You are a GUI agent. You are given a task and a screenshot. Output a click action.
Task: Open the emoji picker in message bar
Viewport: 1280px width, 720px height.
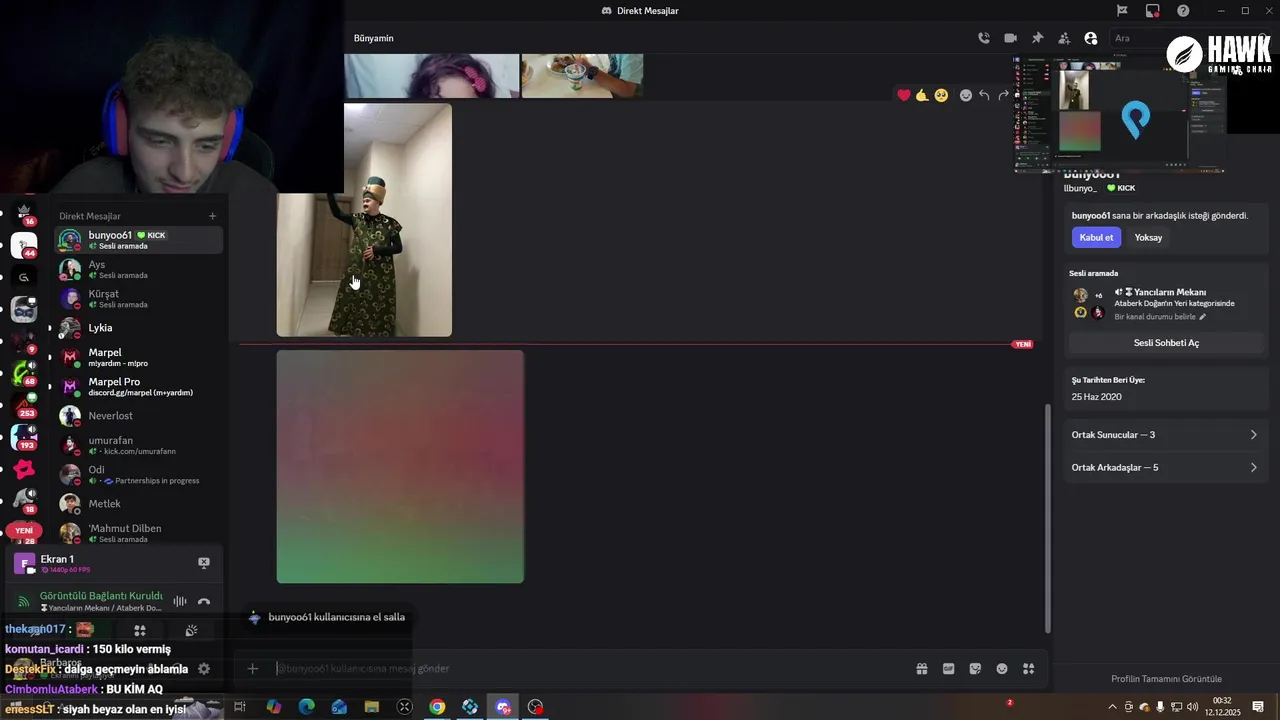click(x=1002, y=668)
